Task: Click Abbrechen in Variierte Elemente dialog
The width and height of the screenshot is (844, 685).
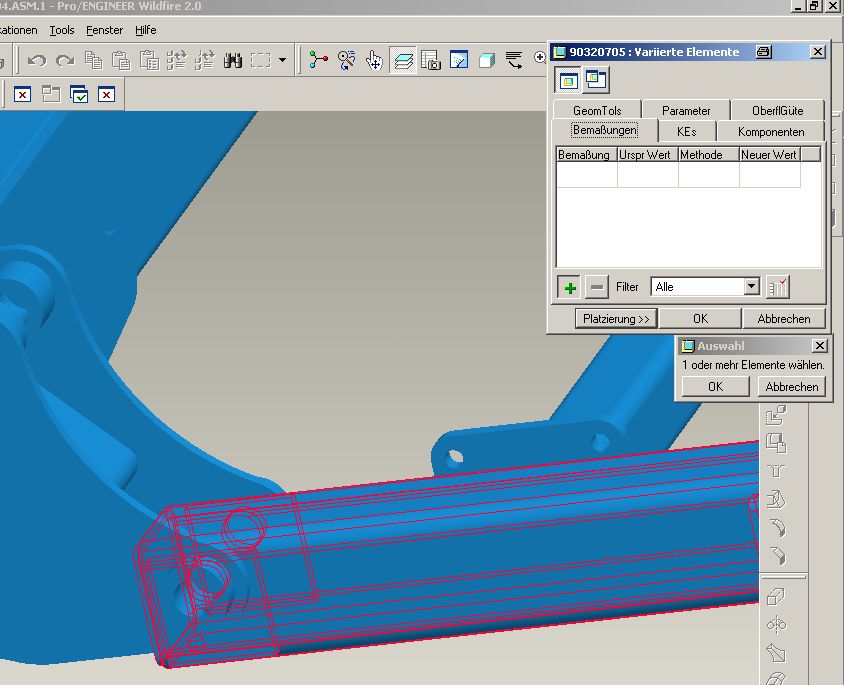Action: pyautogui.click(x=783, y=319)
